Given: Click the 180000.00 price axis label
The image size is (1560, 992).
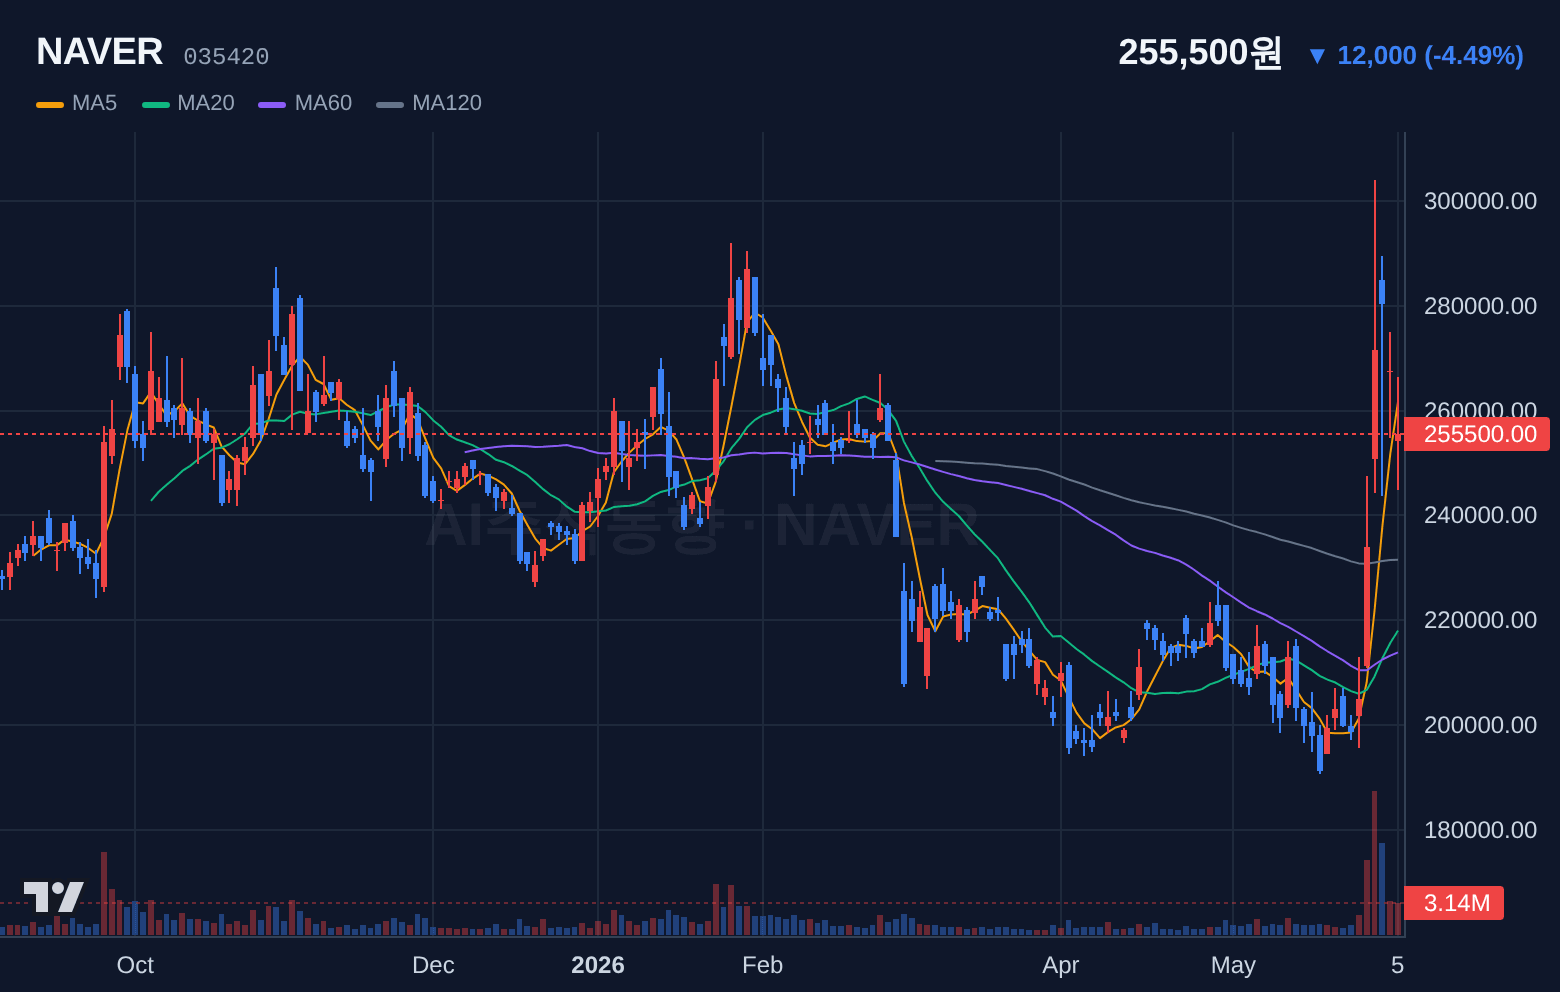Looking at the screenshot, I should pos(1480,830).
